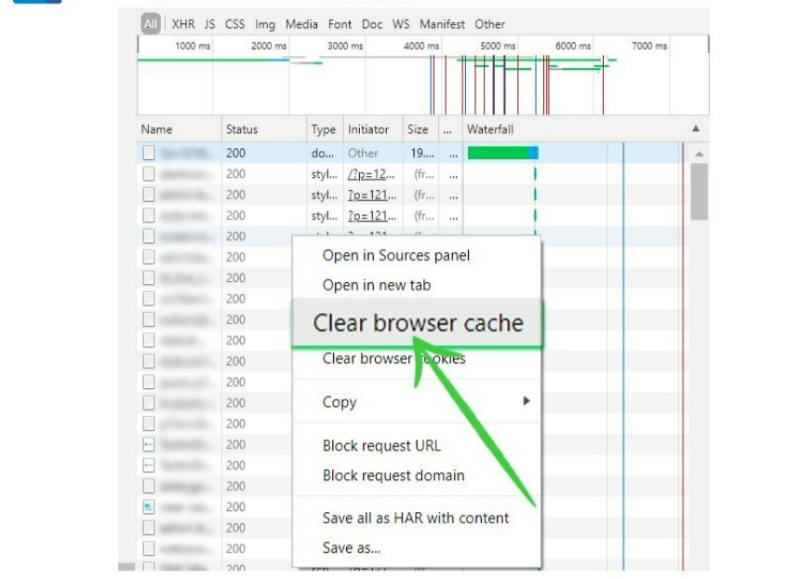Viewport: 800px width, 579px height.
Task: Filter requests by WS
Action: click(401, 24)
